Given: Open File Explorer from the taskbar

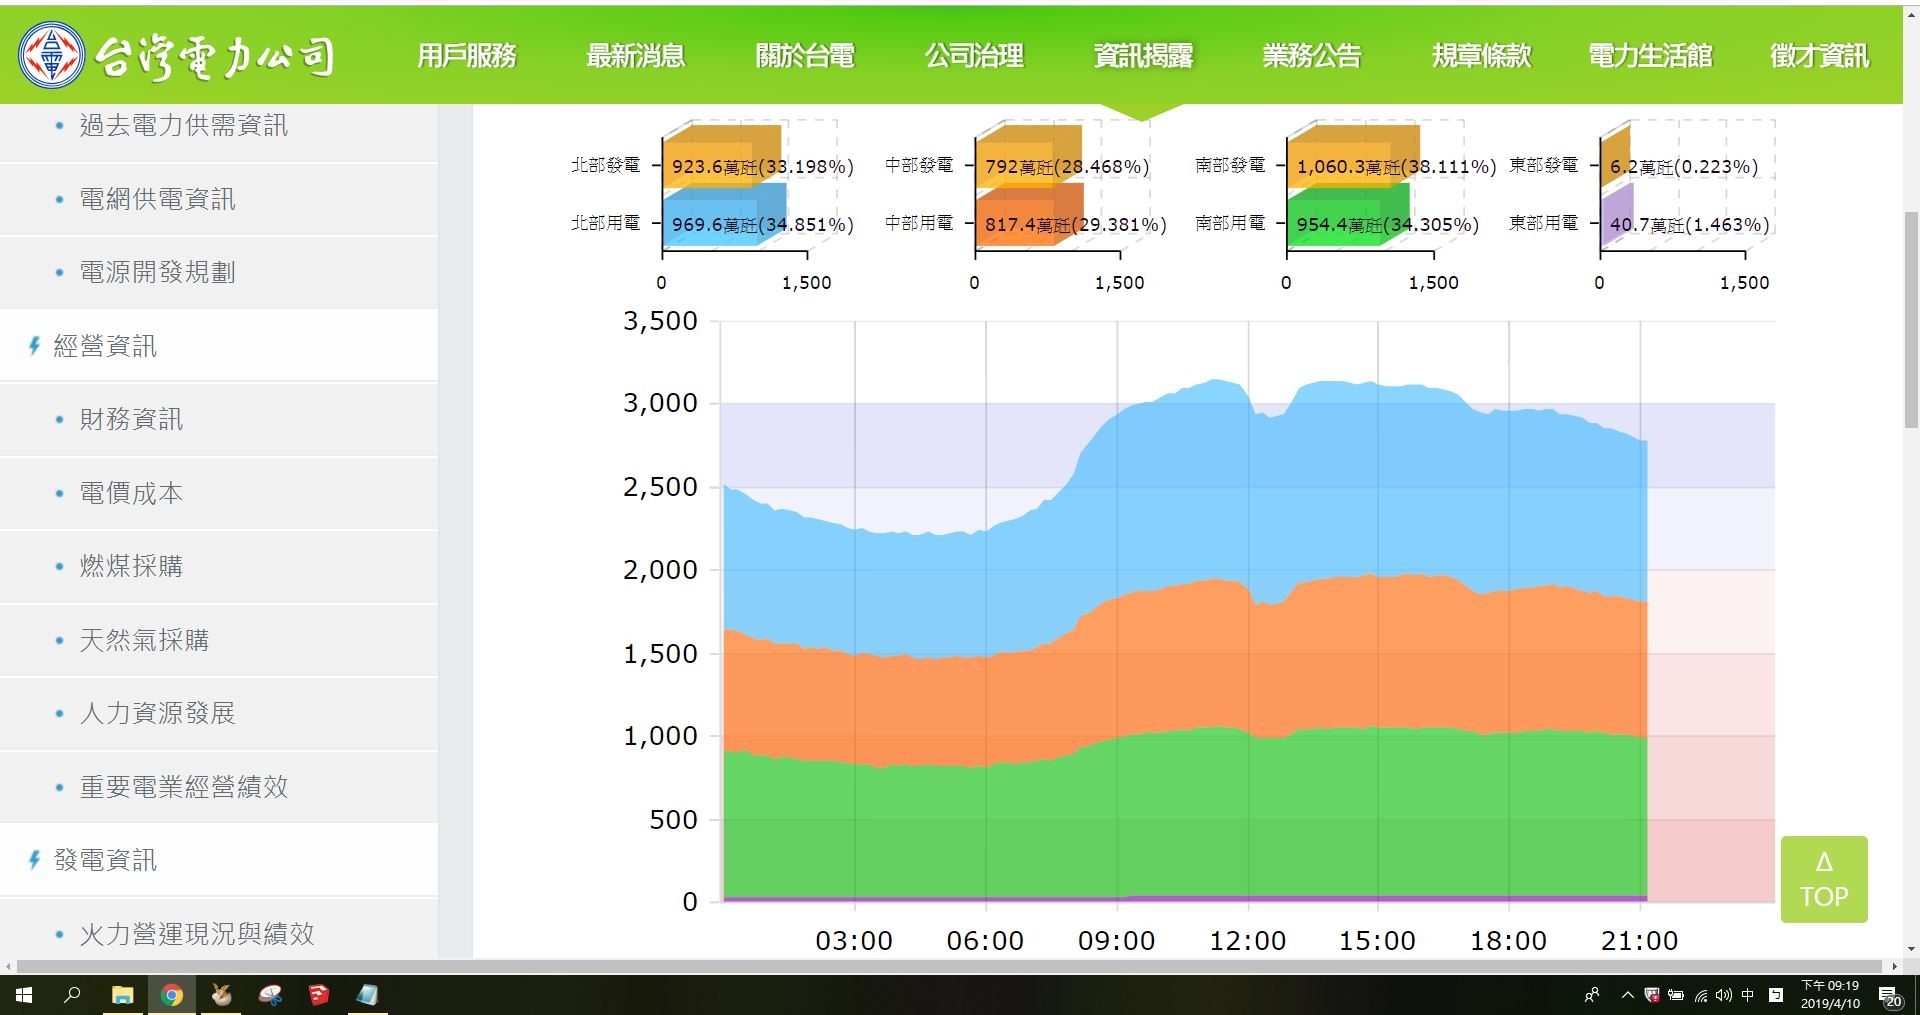Looking at the screenshot, I should pos(122,995).
